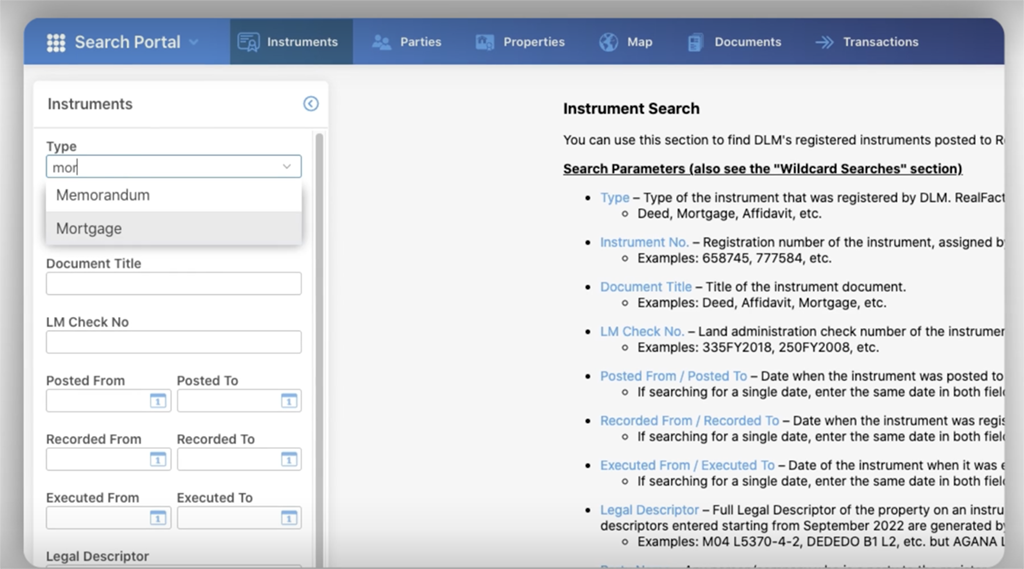Toggle the Type combo box chevron
The width and height of the screenshot is (1024, 569).
pos(287,167)
